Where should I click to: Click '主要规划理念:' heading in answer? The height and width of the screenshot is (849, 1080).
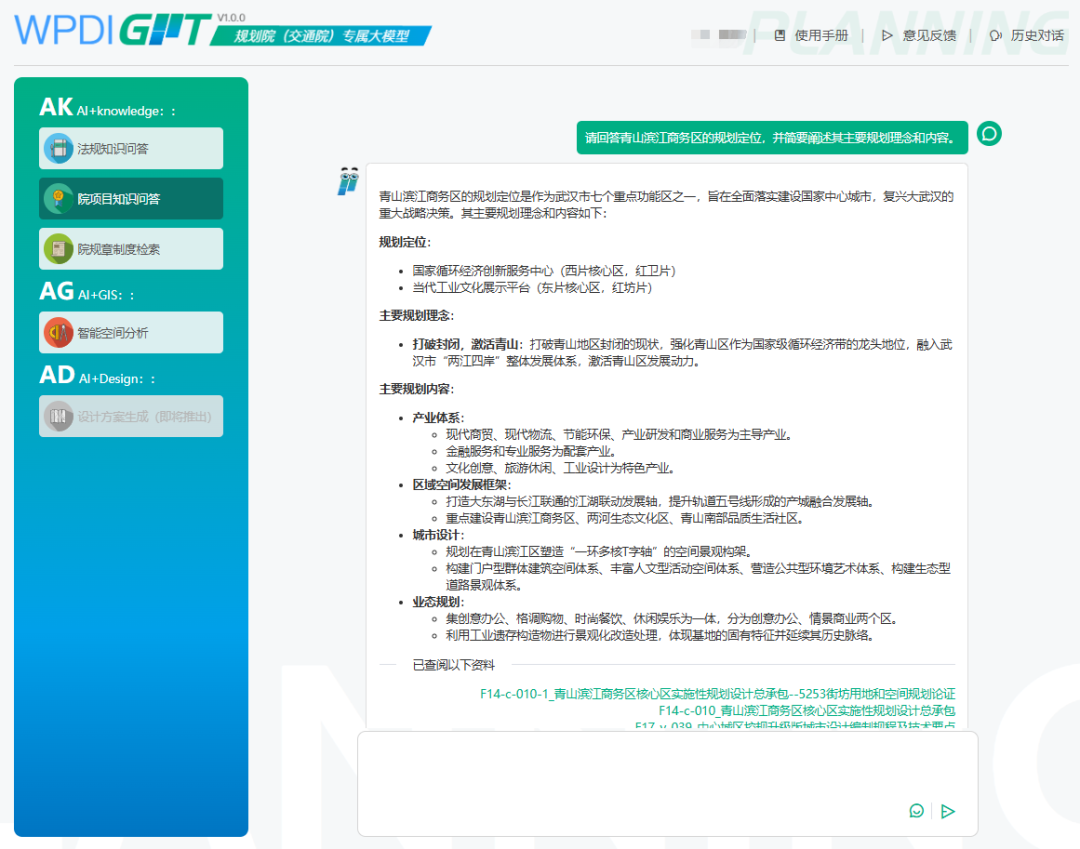417,315
